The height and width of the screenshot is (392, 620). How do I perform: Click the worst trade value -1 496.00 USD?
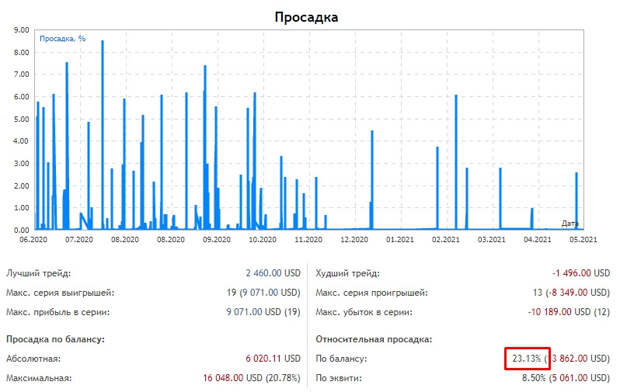click(581, 273)
